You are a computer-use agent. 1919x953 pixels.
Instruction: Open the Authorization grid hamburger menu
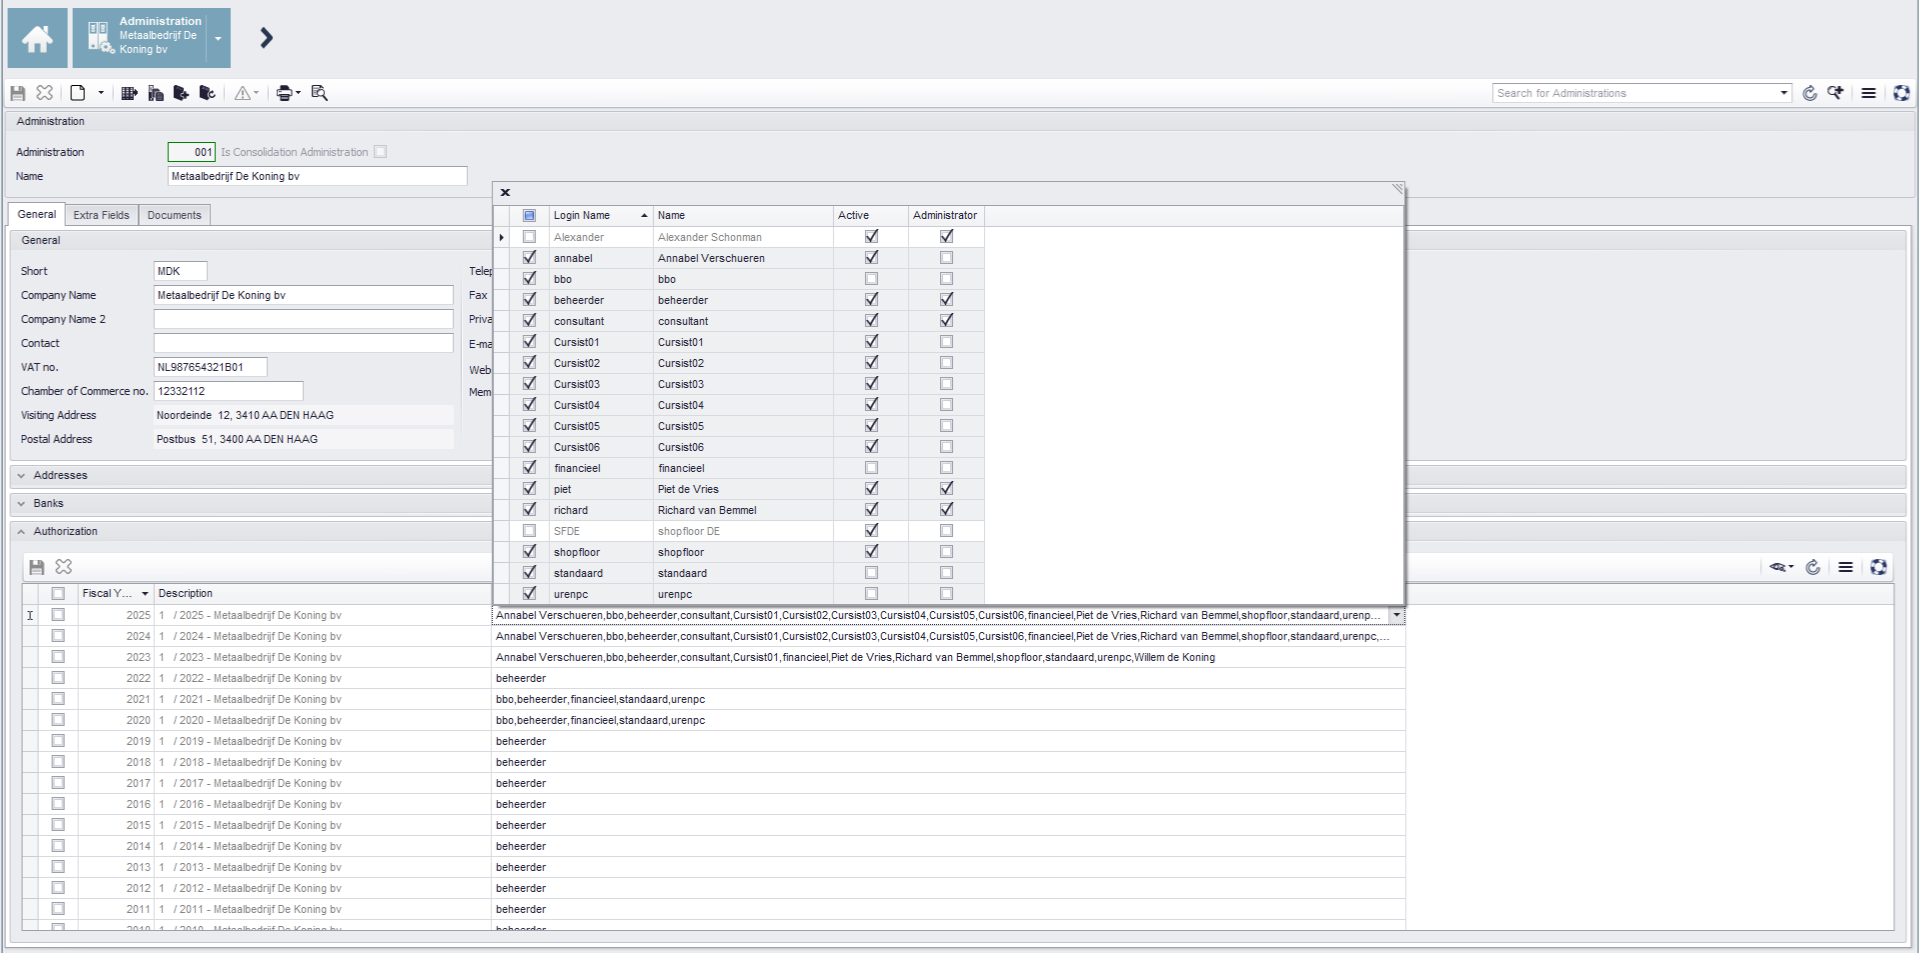pyautogui.click(x=1846, y=567)
